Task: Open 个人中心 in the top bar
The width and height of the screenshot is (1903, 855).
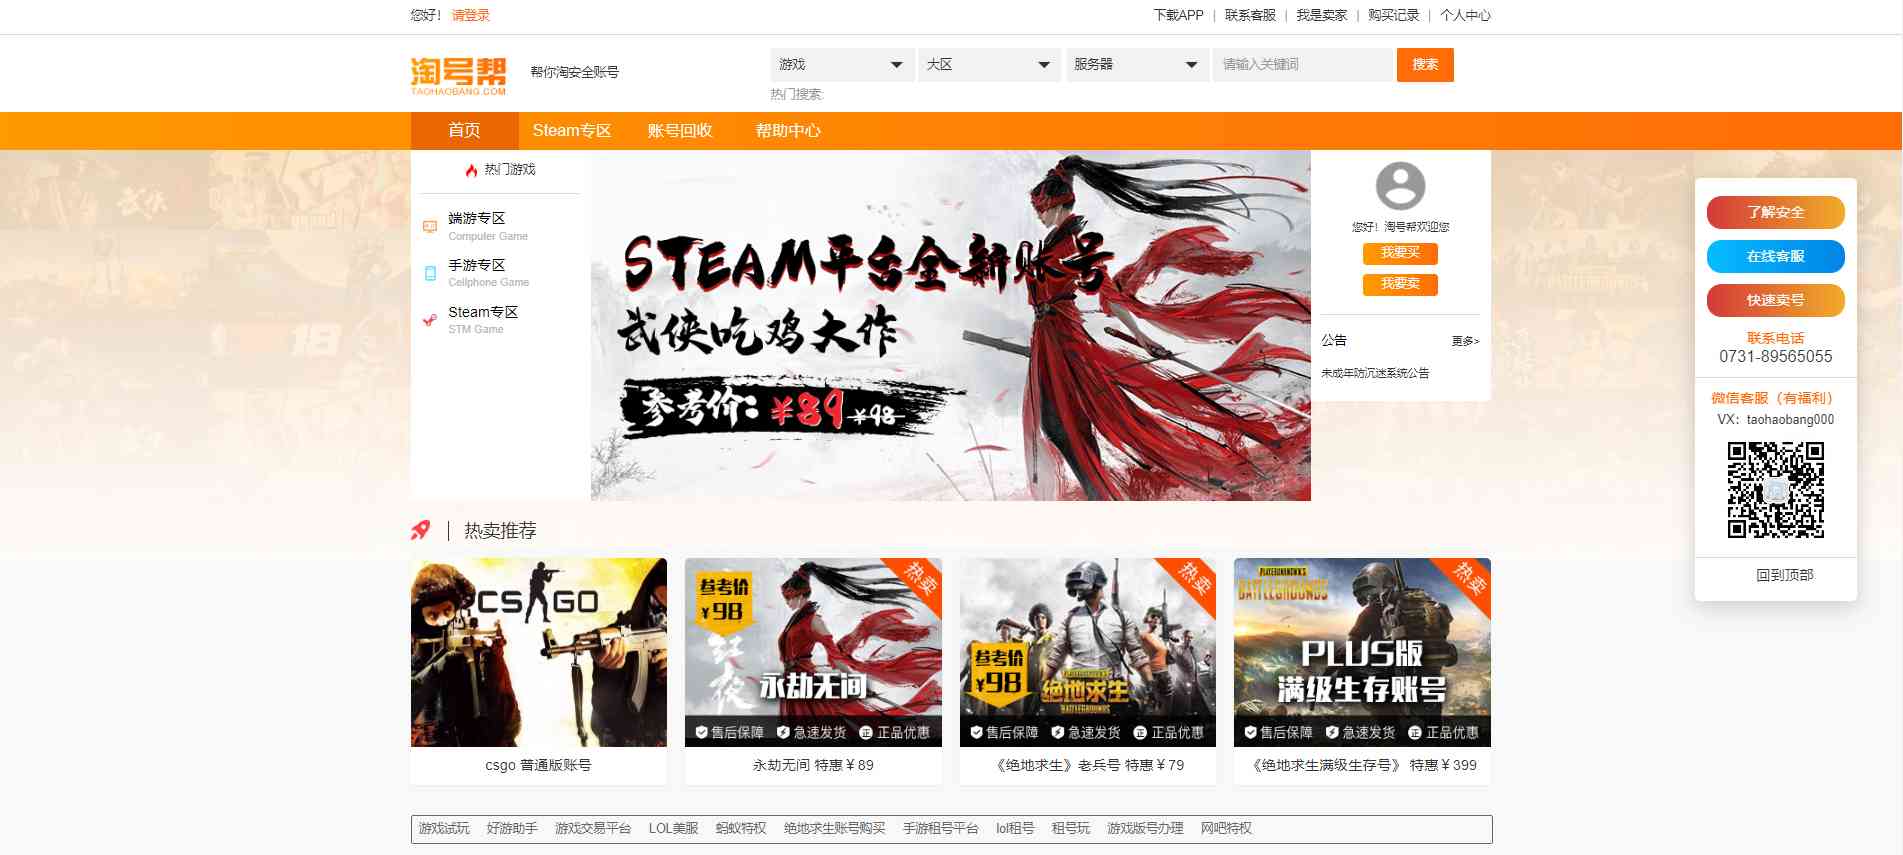Action: [1465, 15]
